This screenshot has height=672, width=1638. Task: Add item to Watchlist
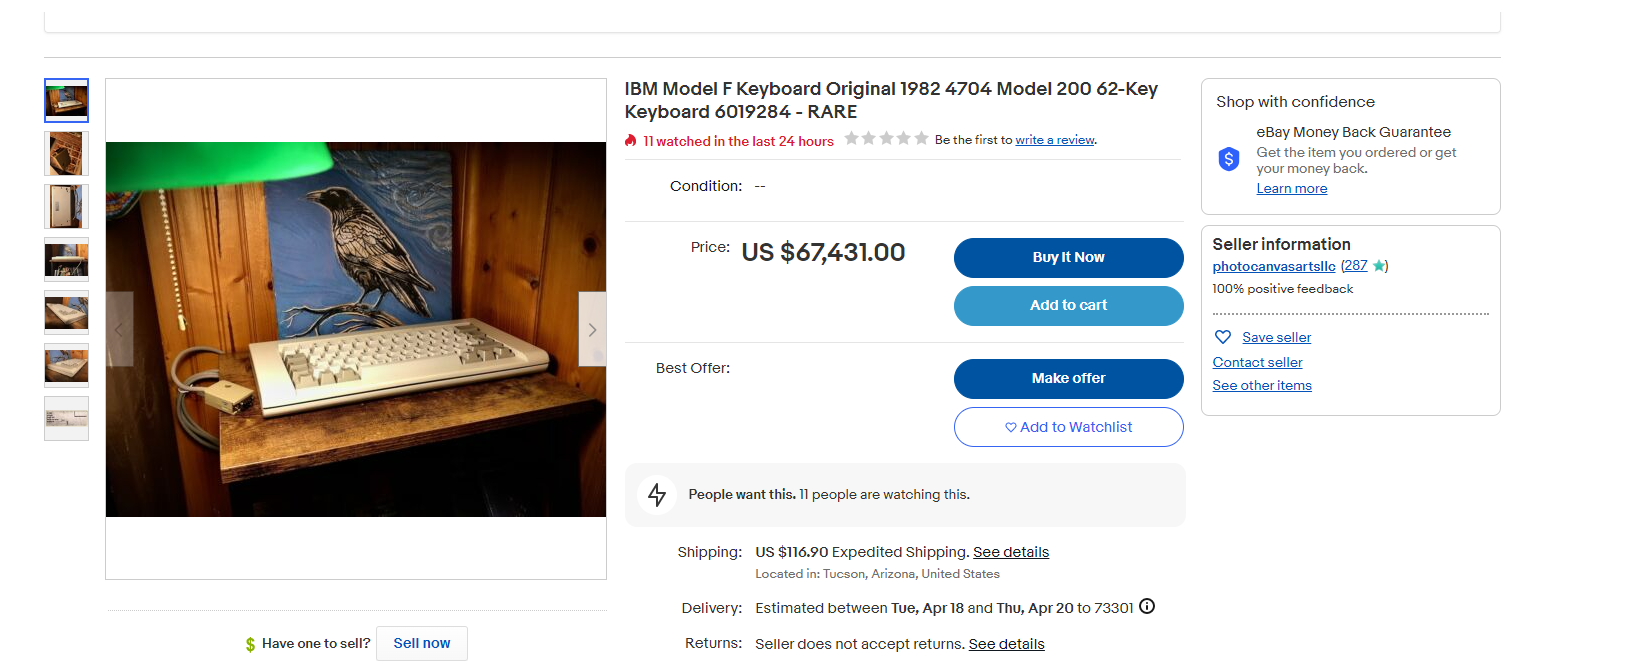pyautogui.click(x=1068, y=427)
